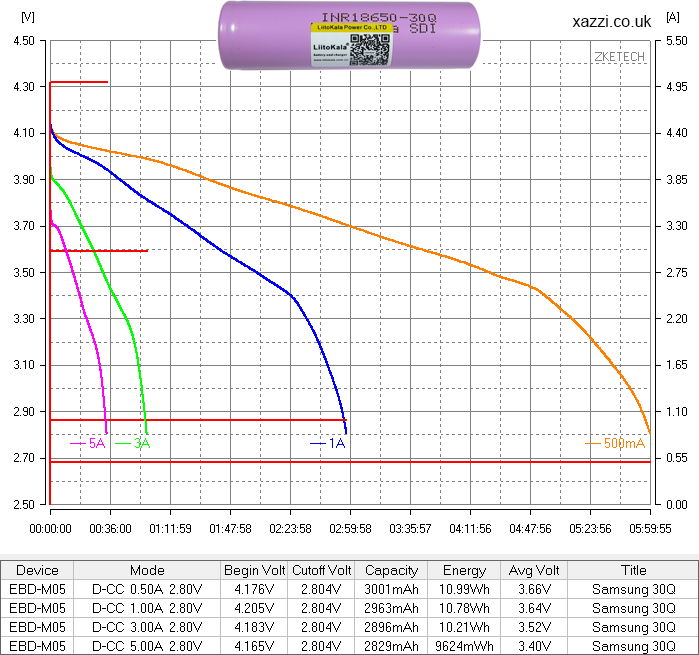Click the green 3A curve legend label
This screenshot has height=655, width=699.
[133, 443]
